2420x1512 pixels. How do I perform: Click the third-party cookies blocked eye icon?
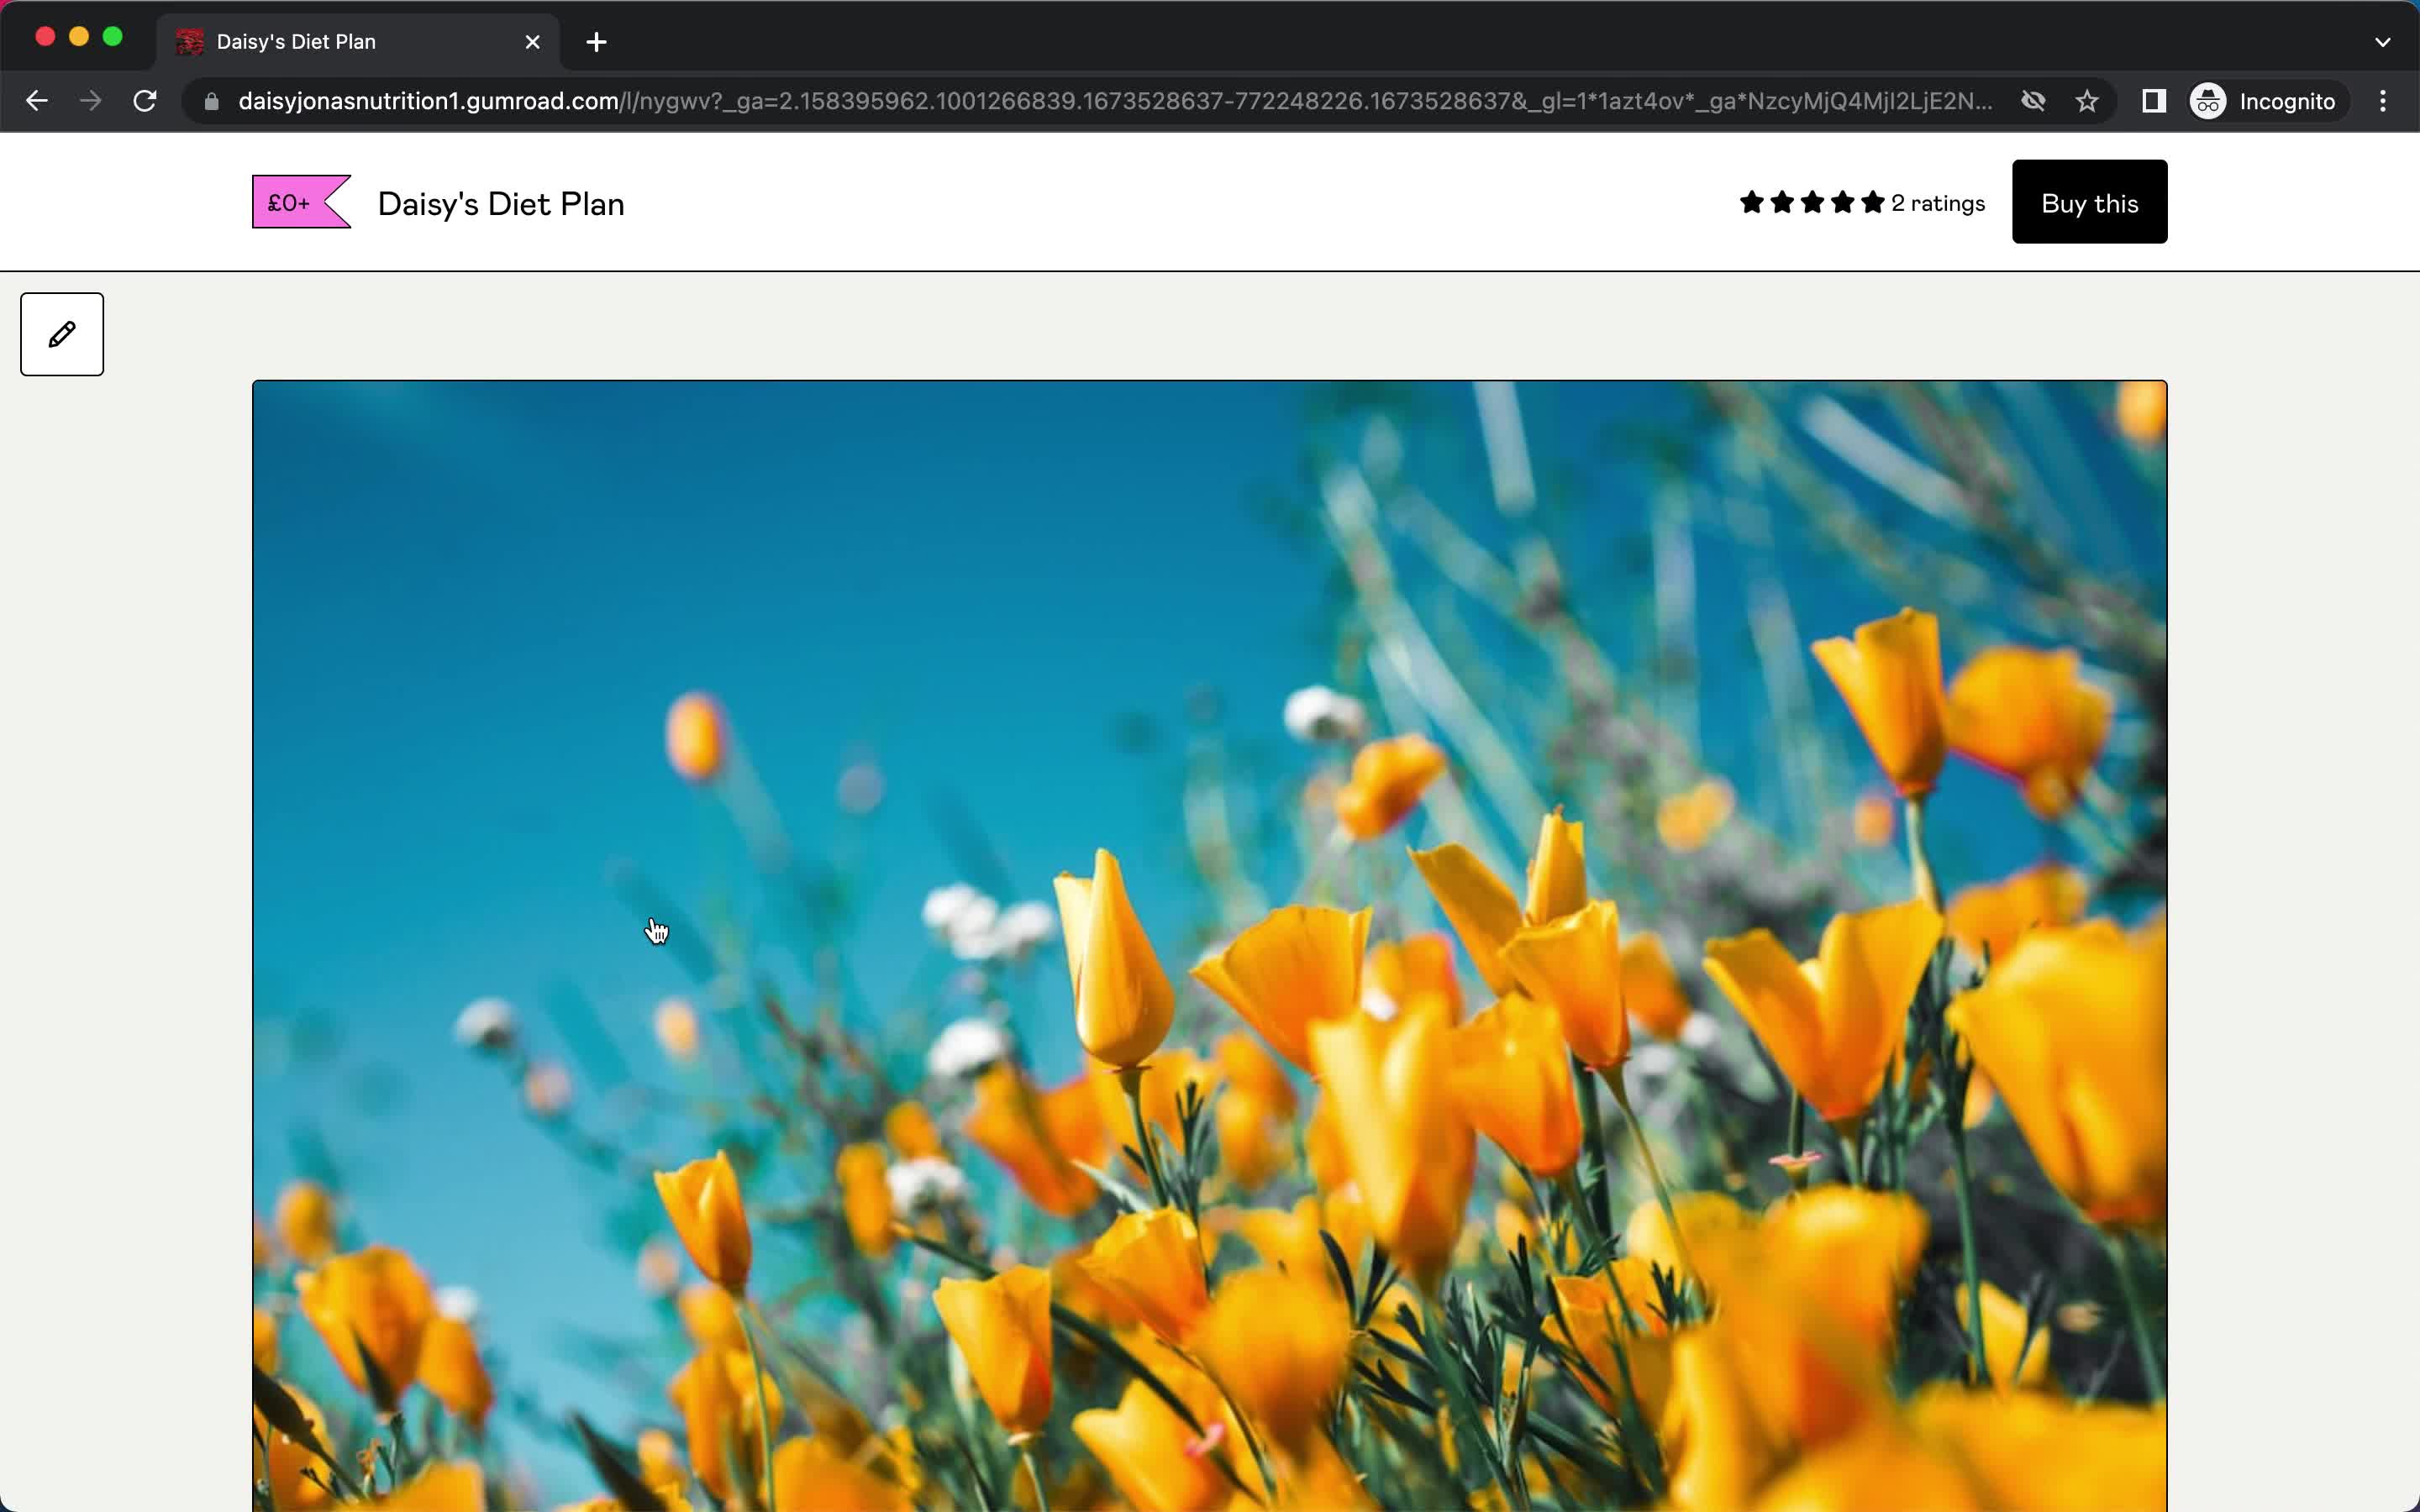pos(2033,101)
